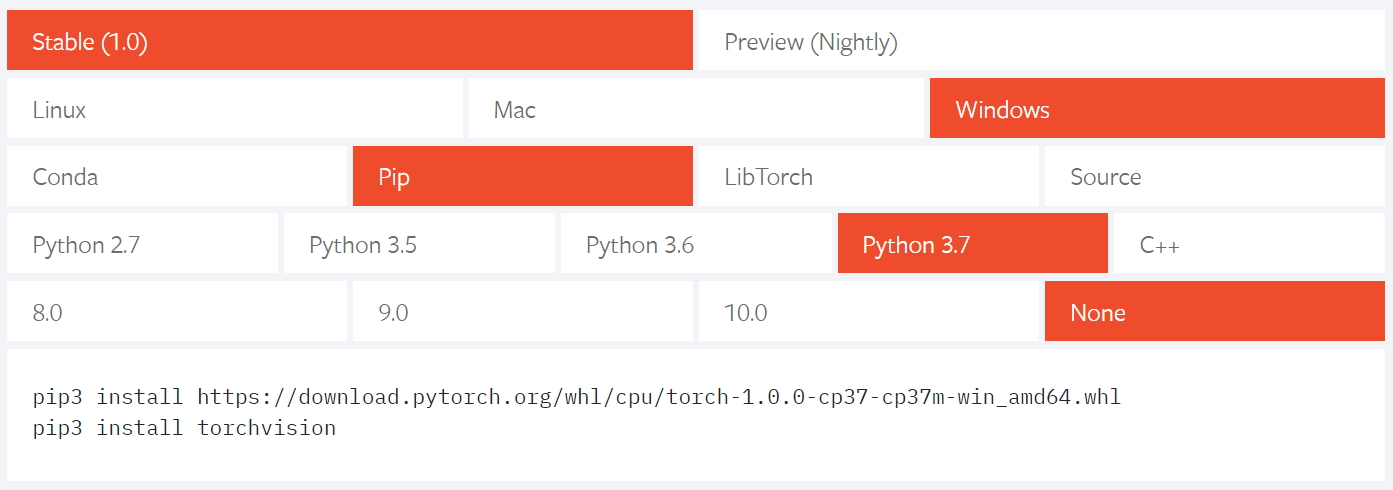1393x490 pixels.
Task: Choose C++ as the language
Action: coord(1249,244)
